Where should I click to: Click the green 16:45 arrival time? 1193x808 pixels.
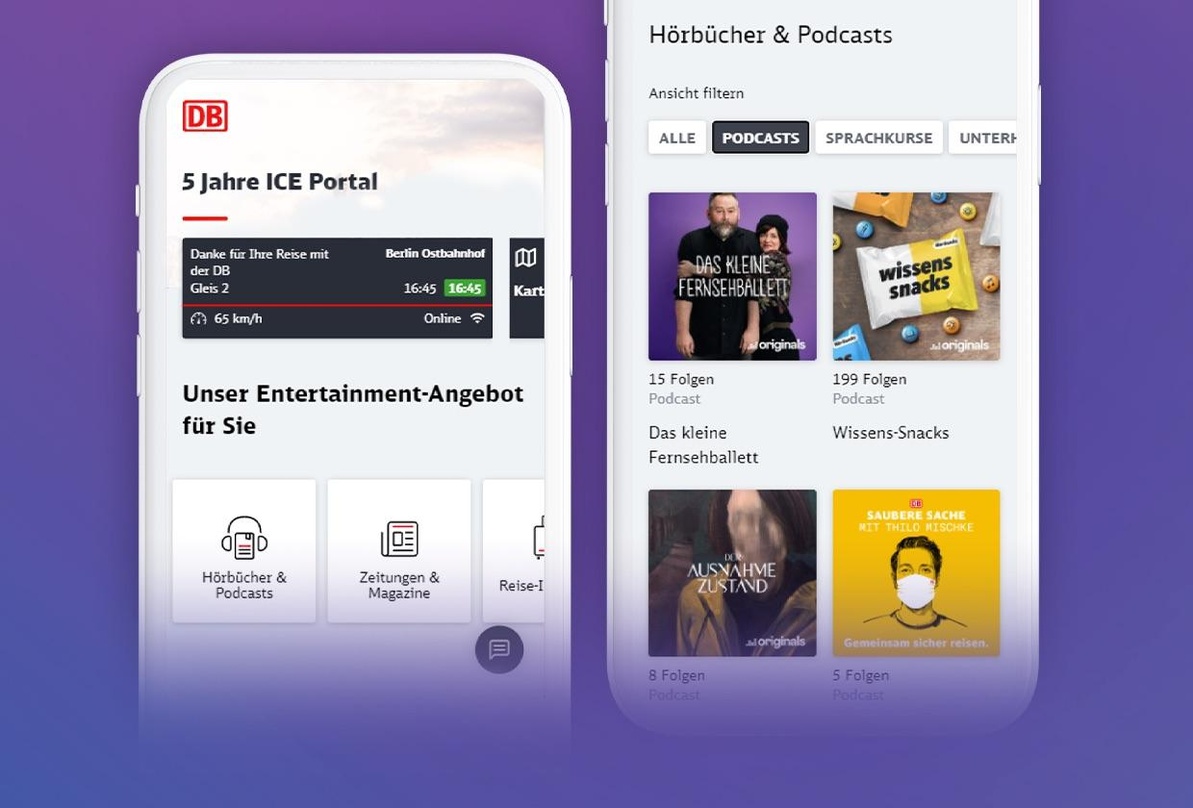pos(464,288)
